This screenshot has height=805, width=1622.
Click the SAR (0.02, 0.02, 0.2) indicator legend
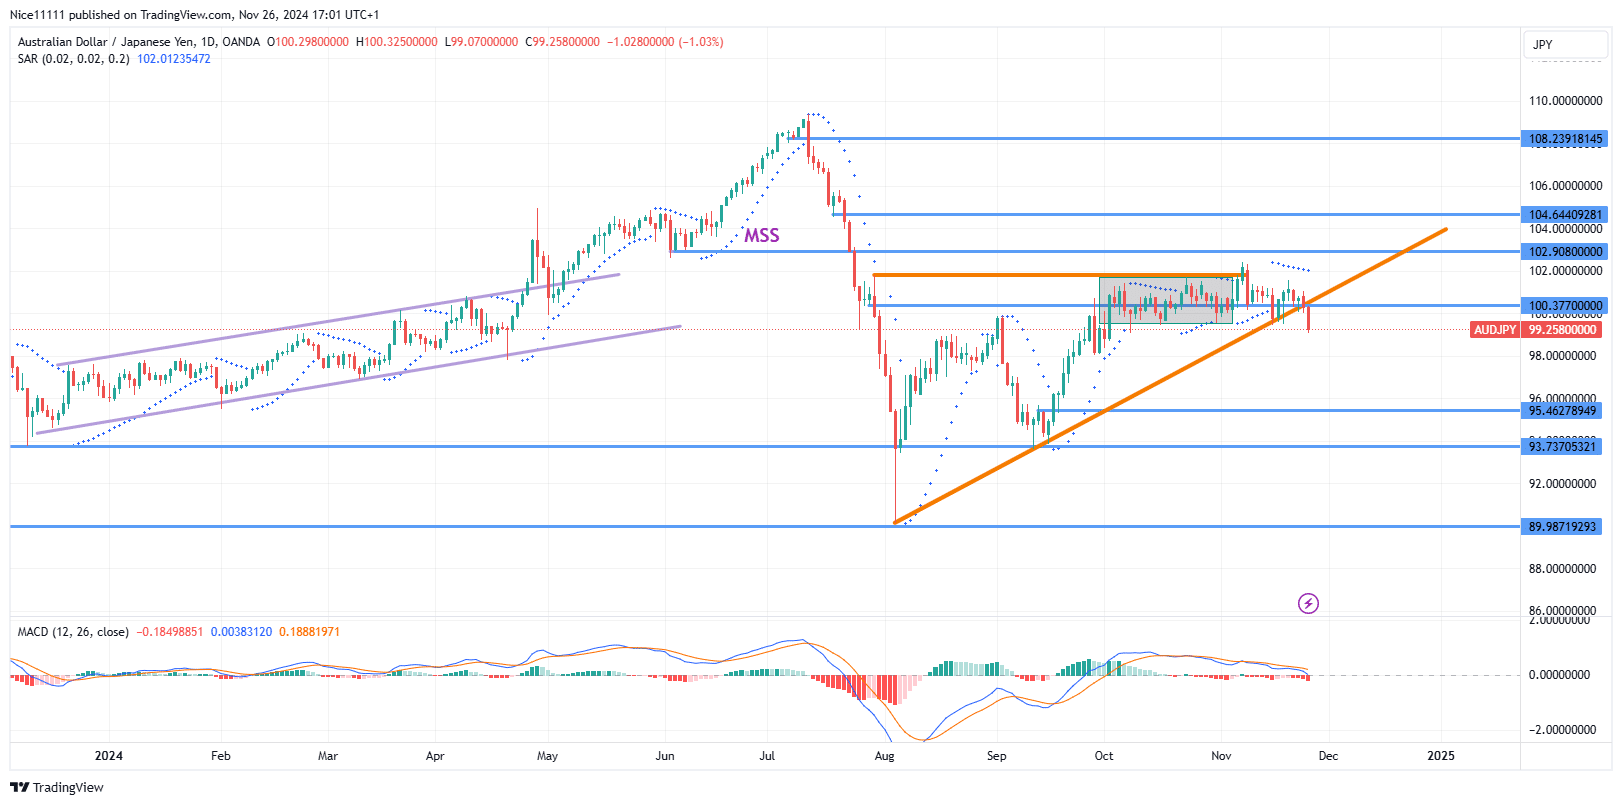coord(73,59)
